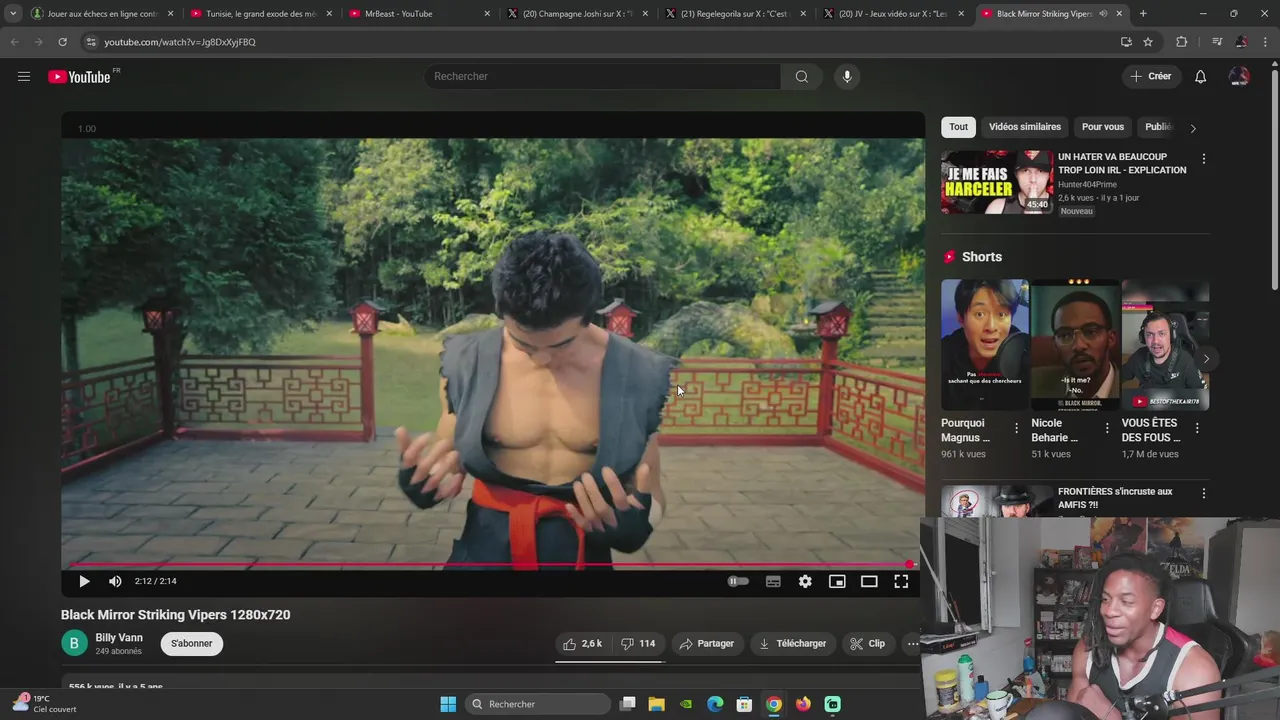Enable miniplayer mode

(x=837, y=581)
